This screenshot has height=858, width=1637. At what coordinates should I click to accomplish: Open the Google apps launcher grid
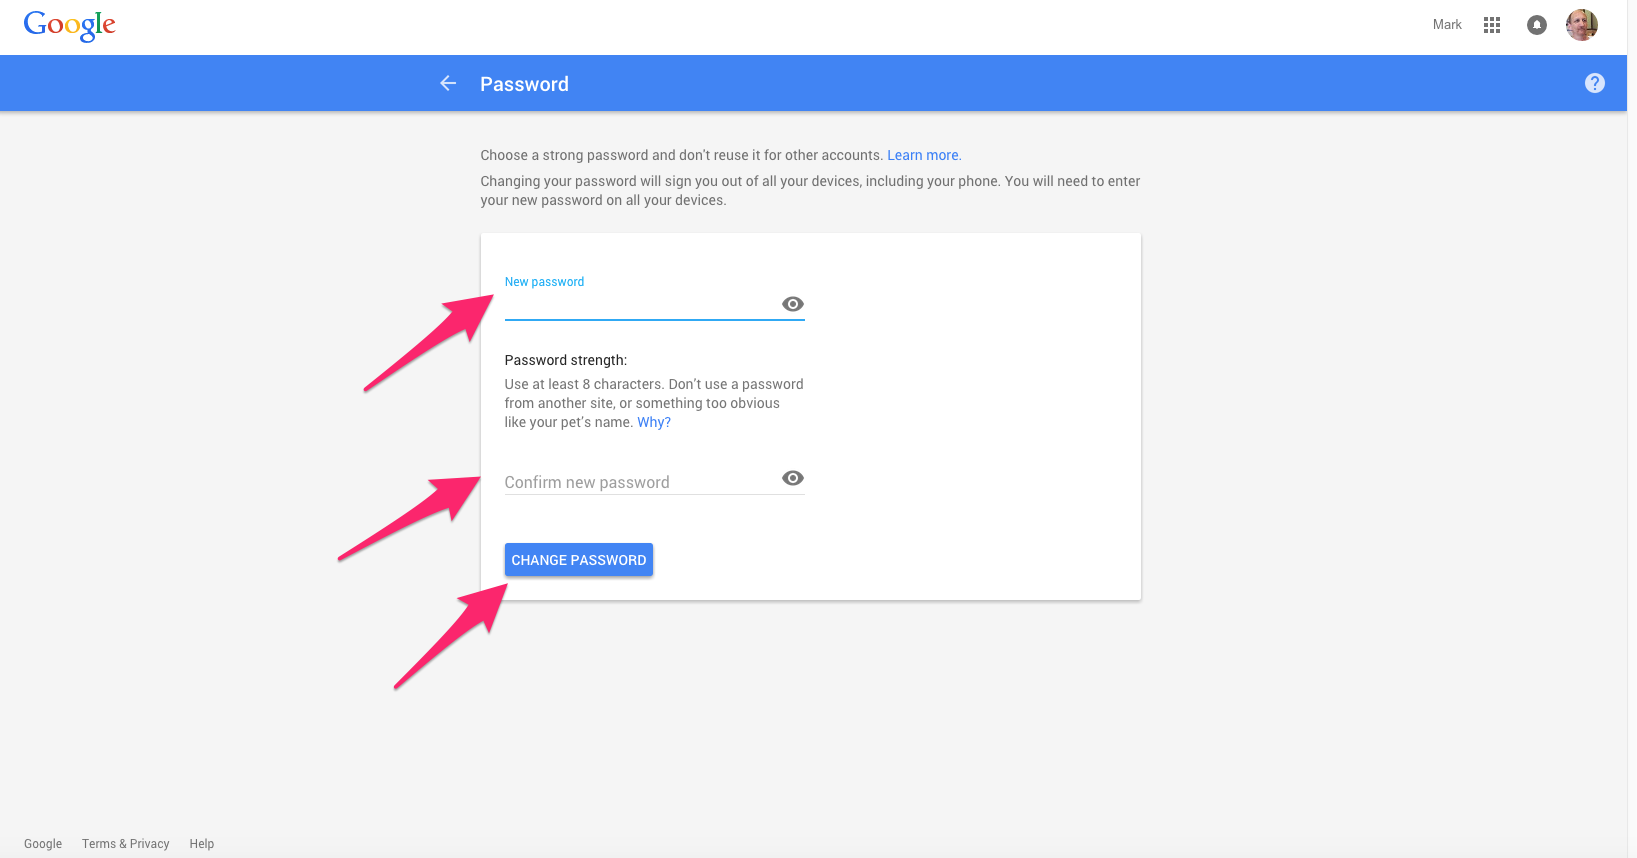(x=1491, y=24)
